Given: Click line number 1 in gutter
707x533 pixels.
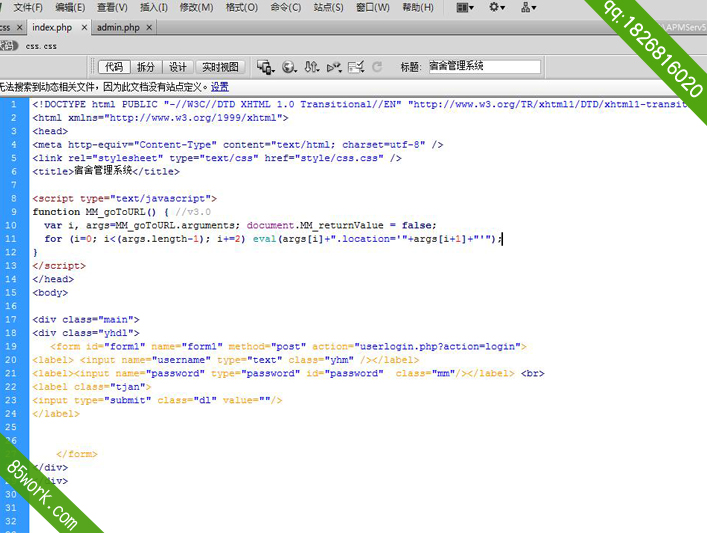Looking at the screenshot, I should tap(14, 104).
